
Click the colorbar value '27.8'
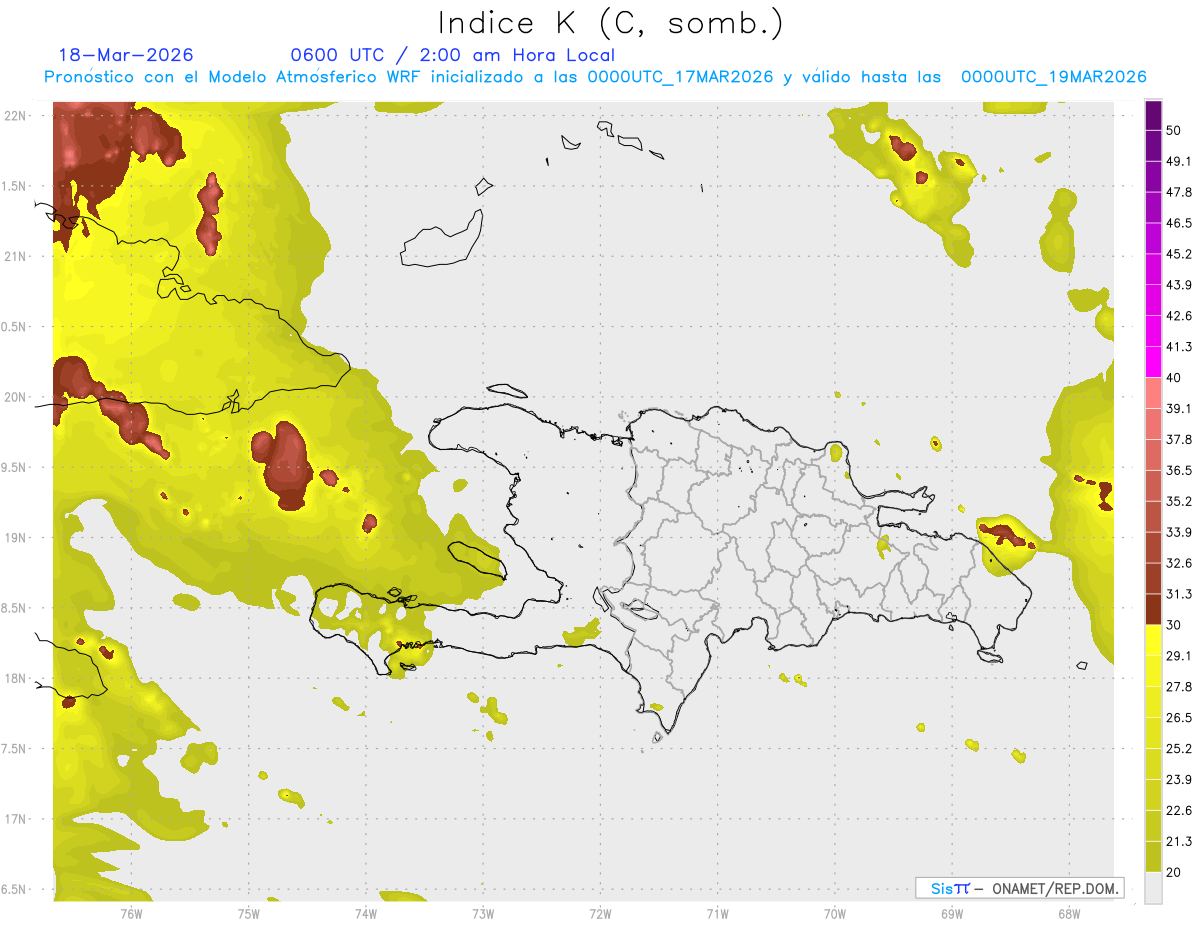pos(1179,687)
